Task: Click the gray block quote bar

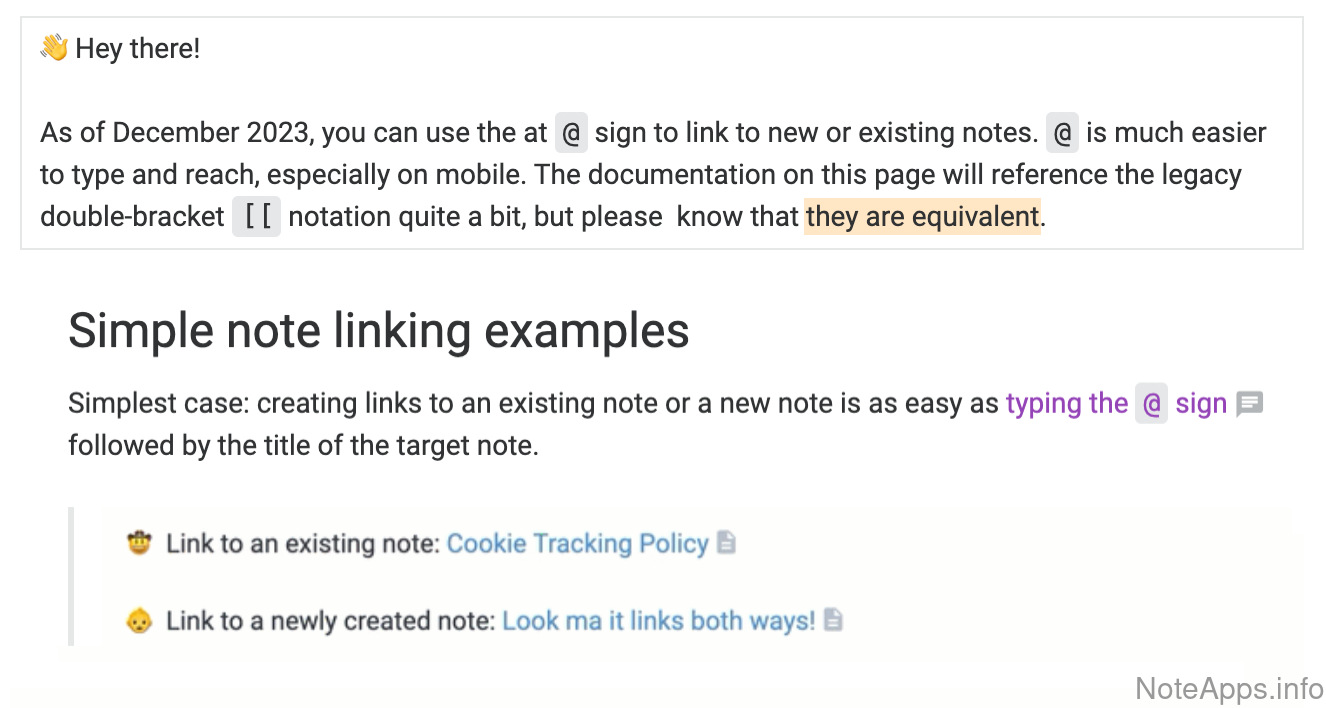Action: point(71,576)
